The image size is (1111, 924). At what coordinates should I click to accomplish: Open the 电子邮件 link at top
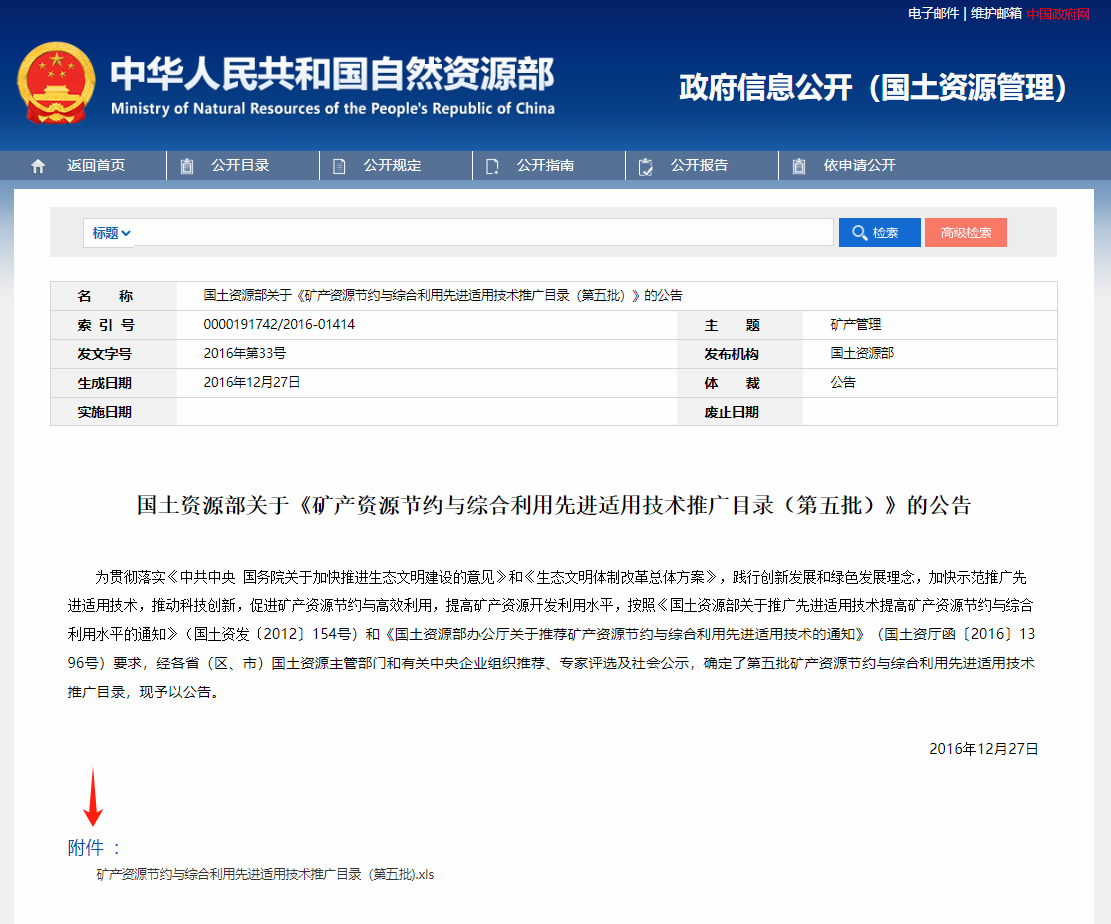coord(933,13)
